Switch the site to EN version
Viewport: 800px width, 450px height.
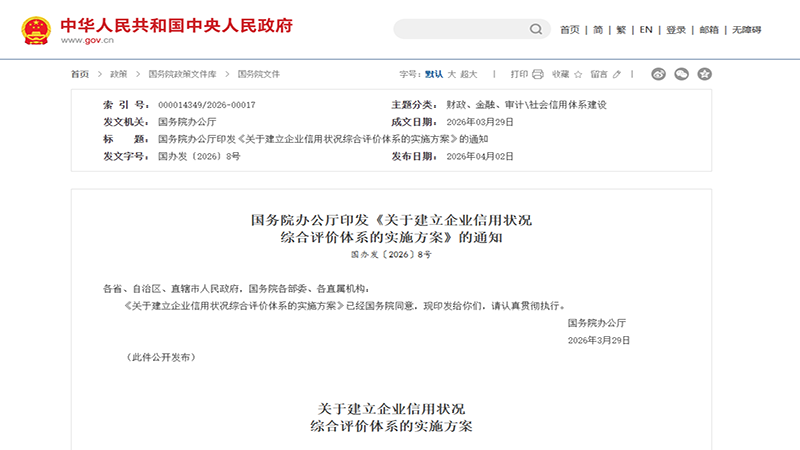(646, 30)
